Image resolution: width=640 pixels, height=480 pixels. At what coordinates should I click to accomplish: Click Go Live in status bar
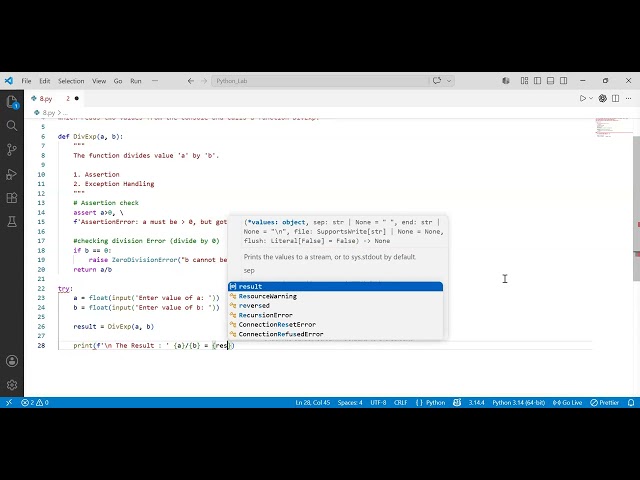click(567, 402)
